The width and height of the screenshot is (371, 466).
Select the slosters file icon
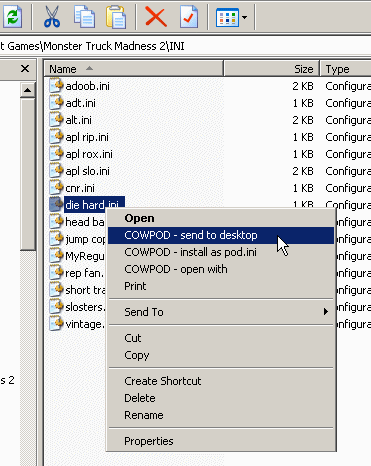[56, 307]
